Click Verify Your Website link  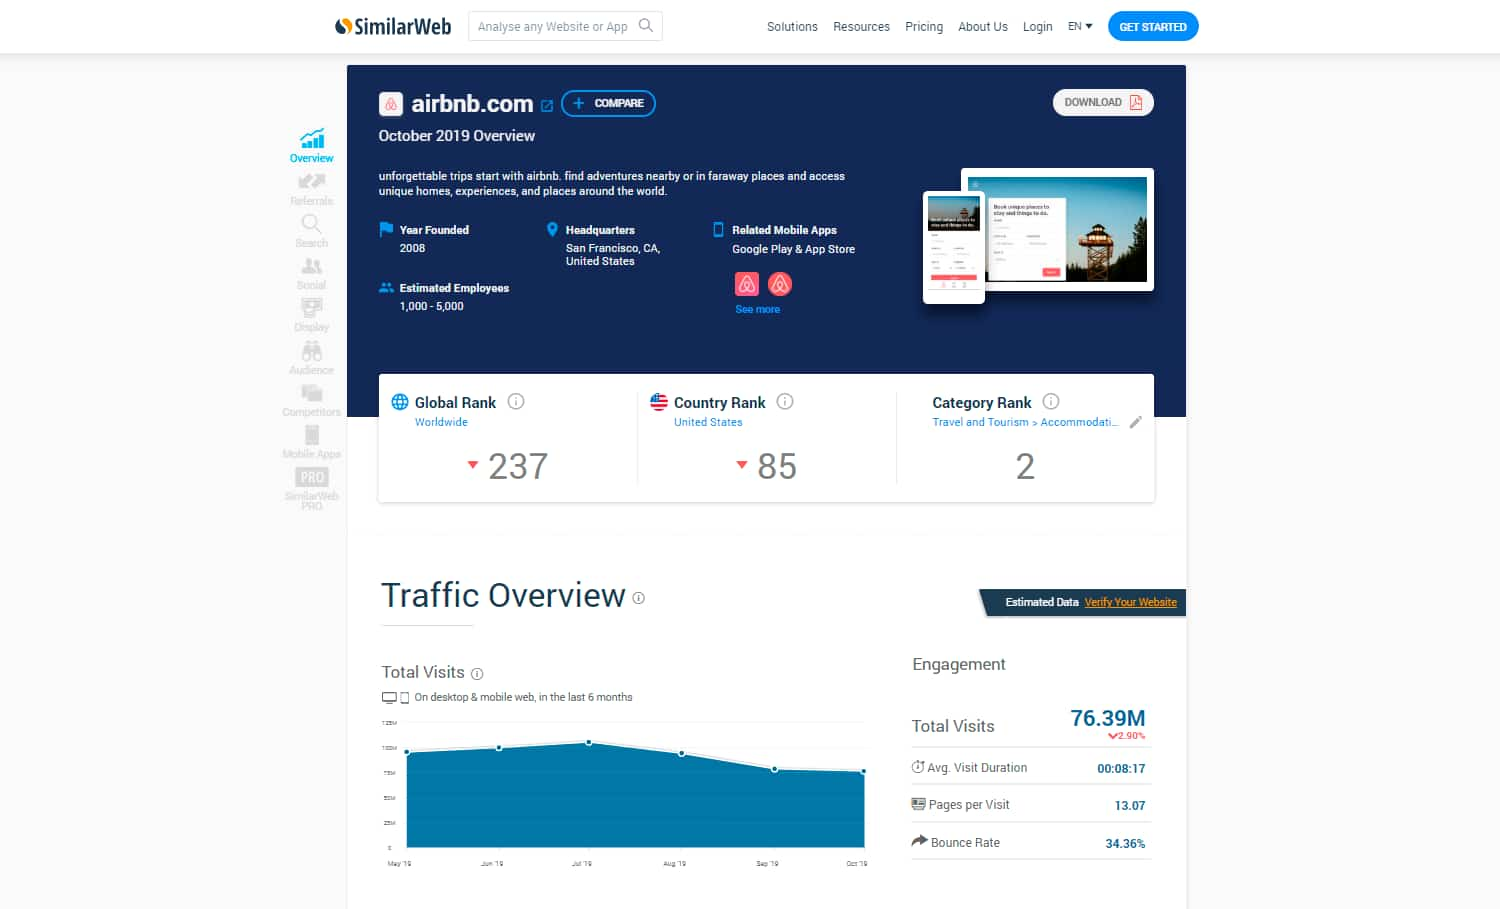1130,602
